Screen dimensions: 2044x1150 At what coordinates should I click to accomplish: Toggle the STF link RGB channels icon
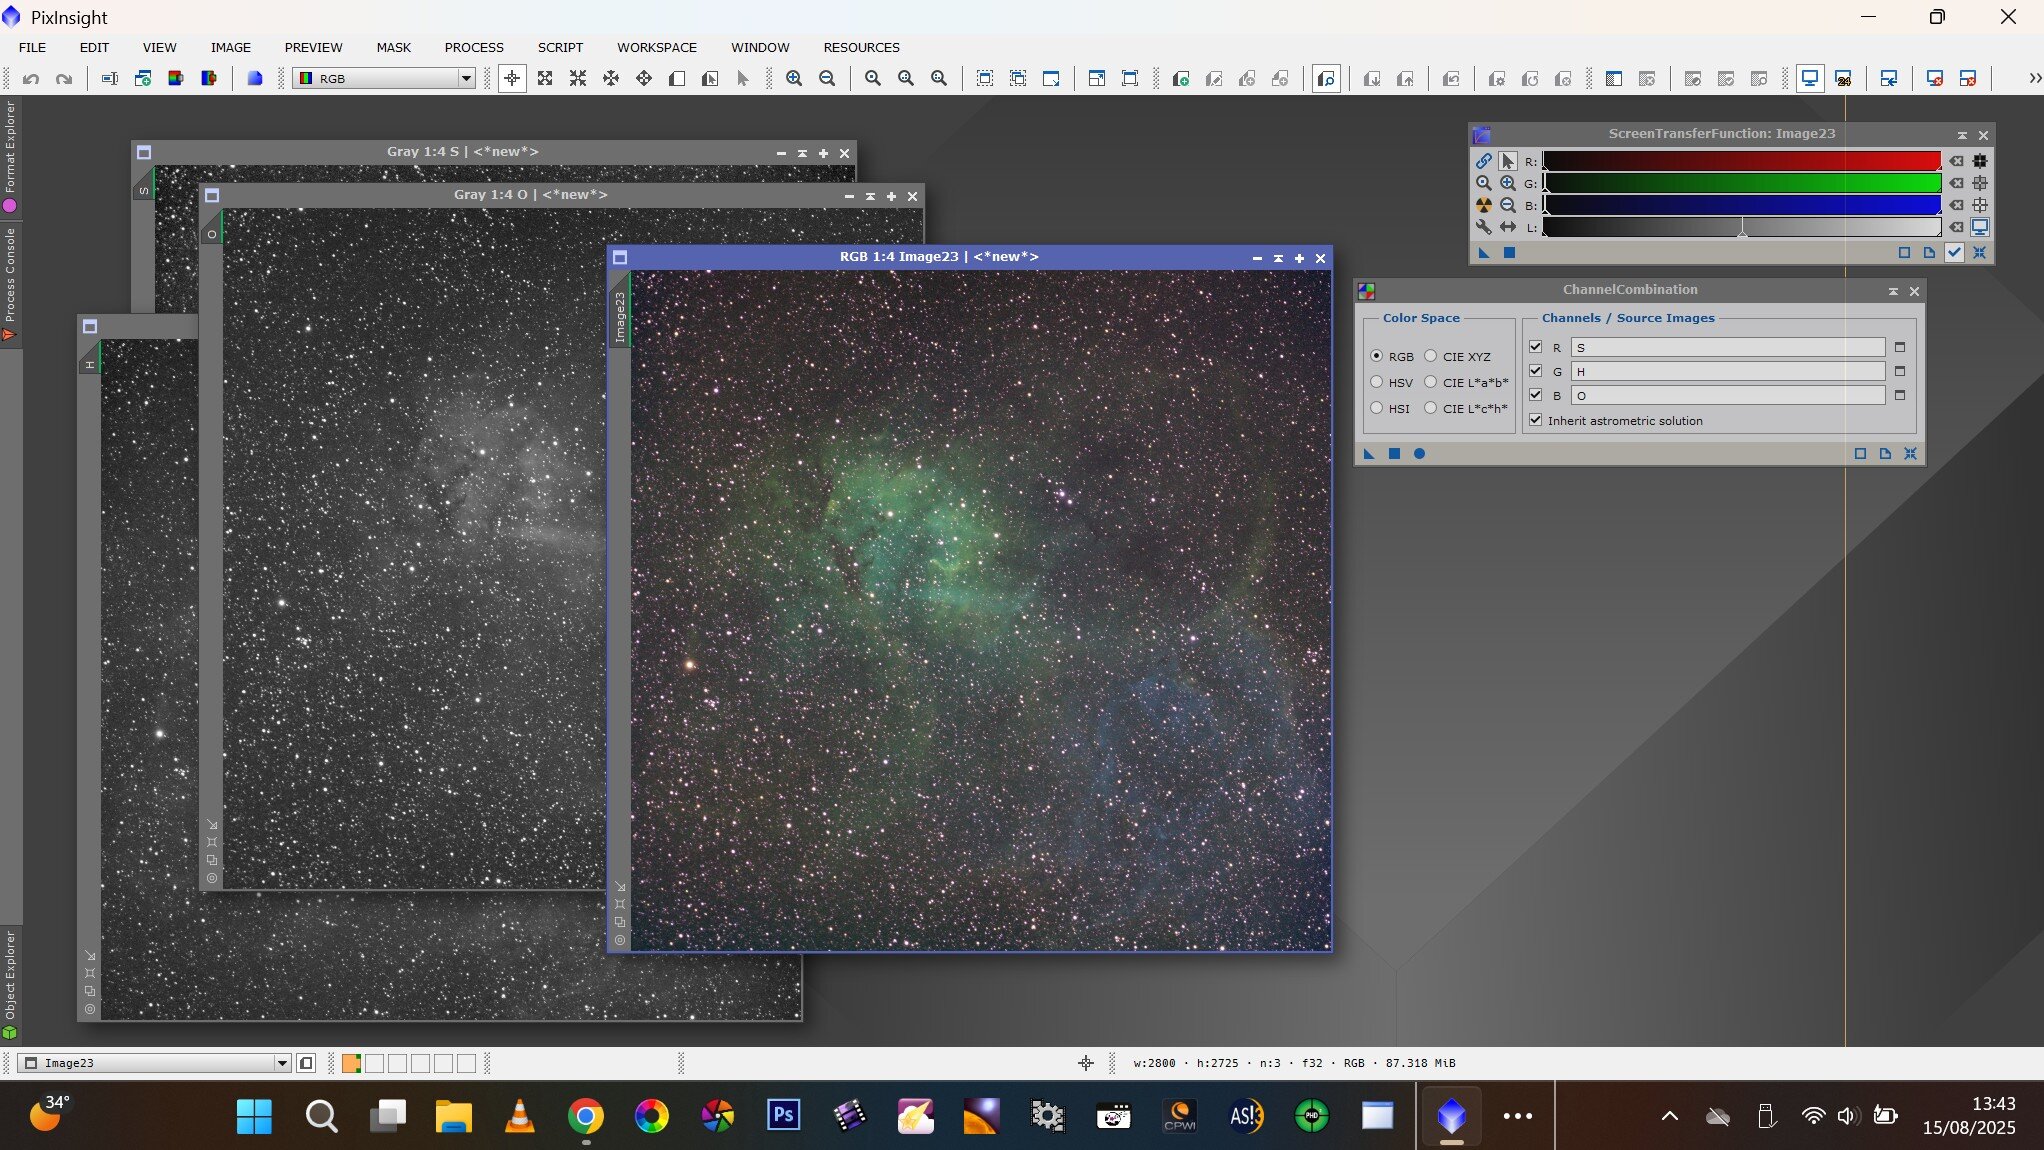pos(1483,161)
